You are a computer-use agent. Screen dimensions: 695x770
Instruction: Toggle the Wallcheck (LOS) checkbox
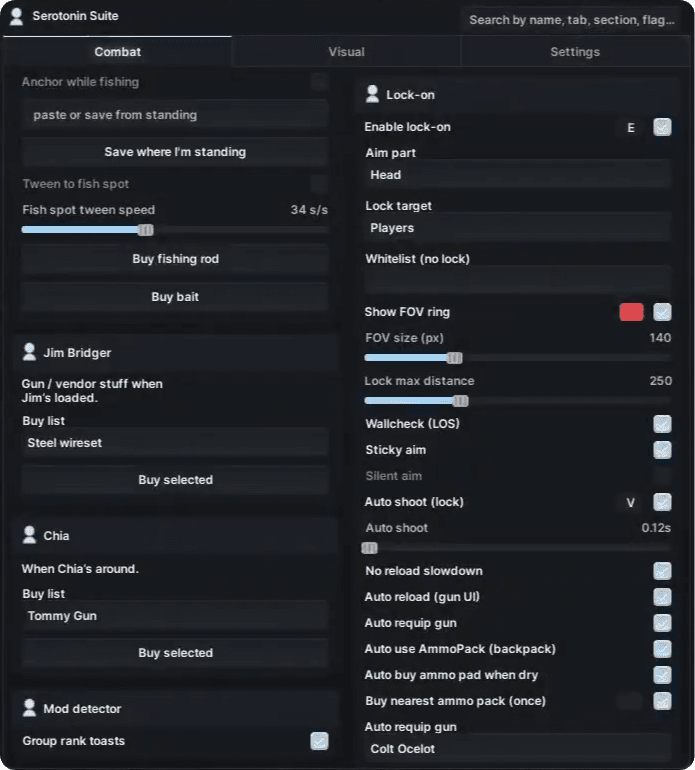[662, 424]
